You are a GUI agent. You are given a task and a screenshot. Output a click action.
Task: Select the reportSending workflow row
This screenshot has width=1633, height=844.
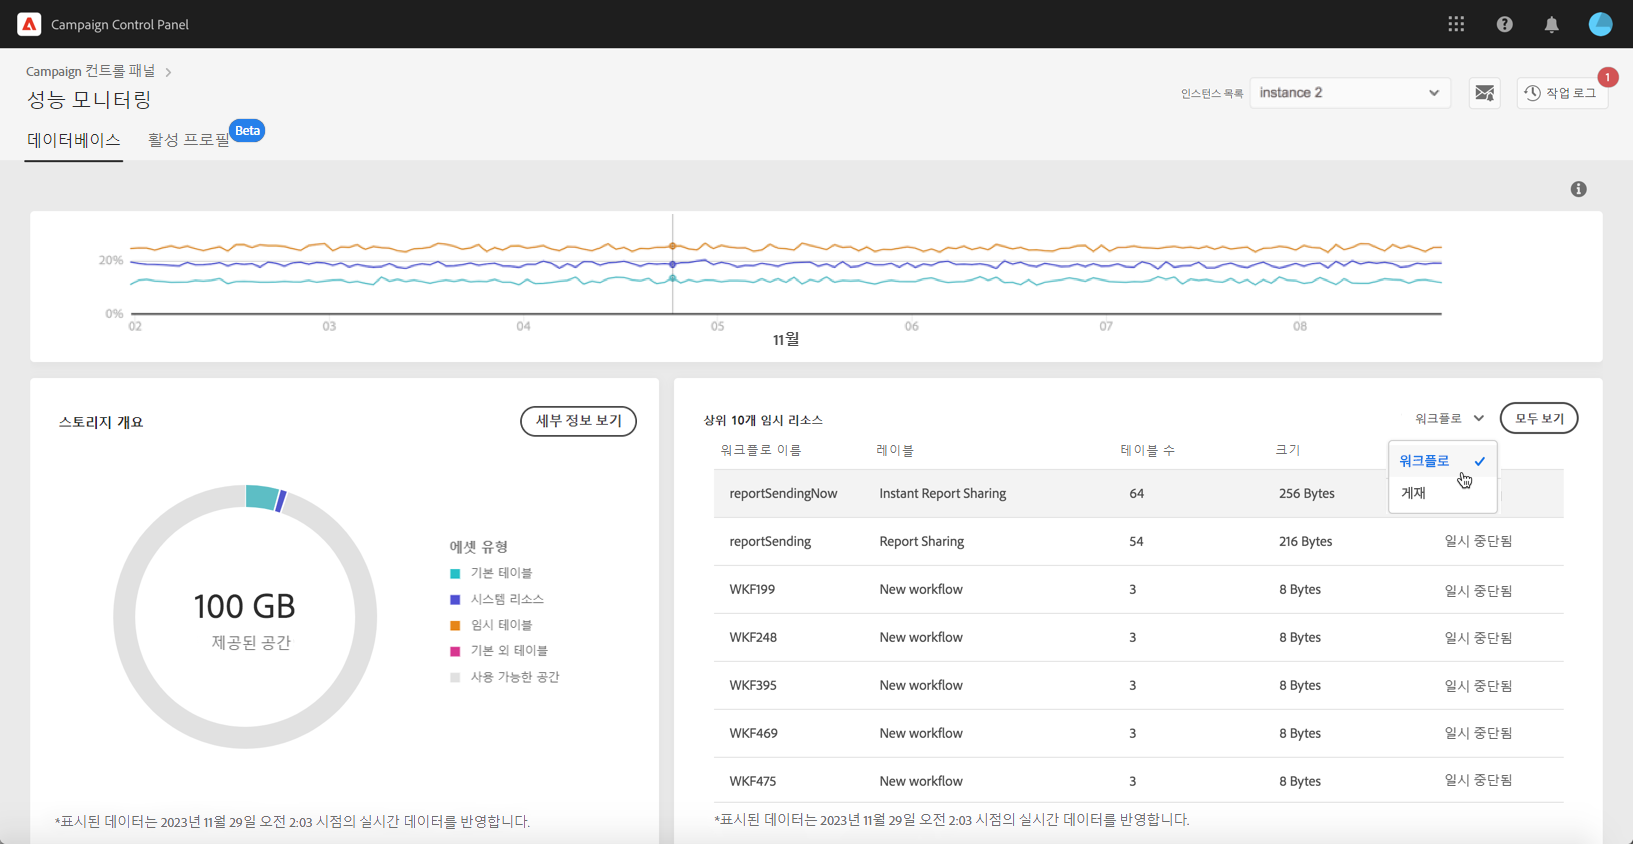click(x=1138, y=541)
